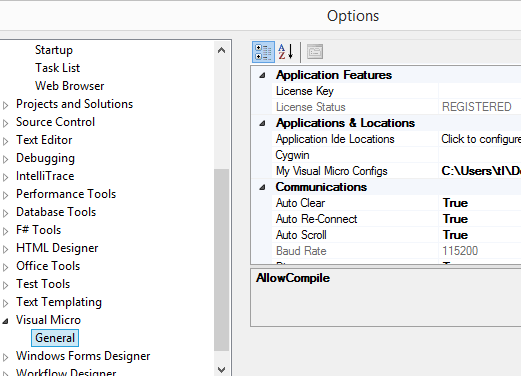Select the Windows Forms Designer label

[x=83, y=356]
